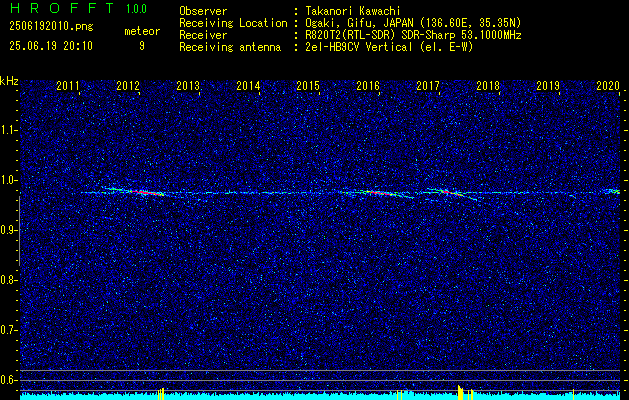Image resolution: width=629 pixels, height=400 pixels.
Task: Click the Observer field label
Action: 203,11
